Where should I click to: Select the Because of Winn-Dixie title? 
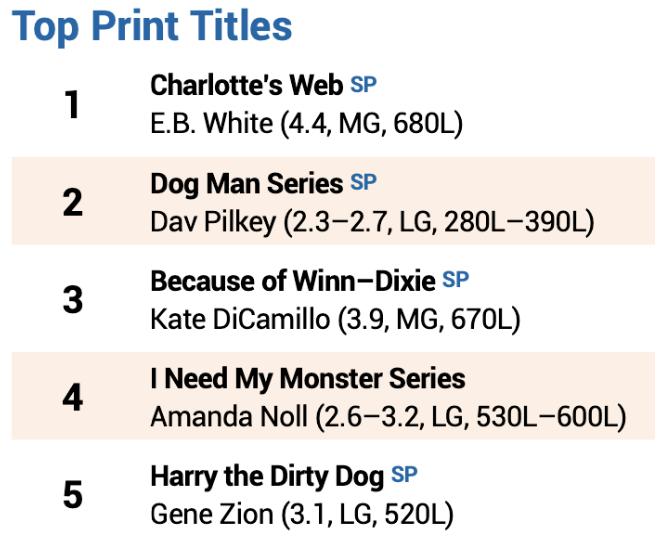(x=294, y=281)
